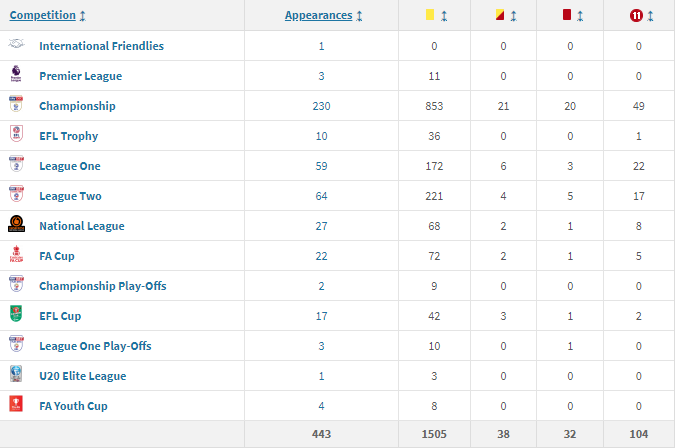Open Championship Play-Offs link
This screenshot has width=675, height=448.
102,286
